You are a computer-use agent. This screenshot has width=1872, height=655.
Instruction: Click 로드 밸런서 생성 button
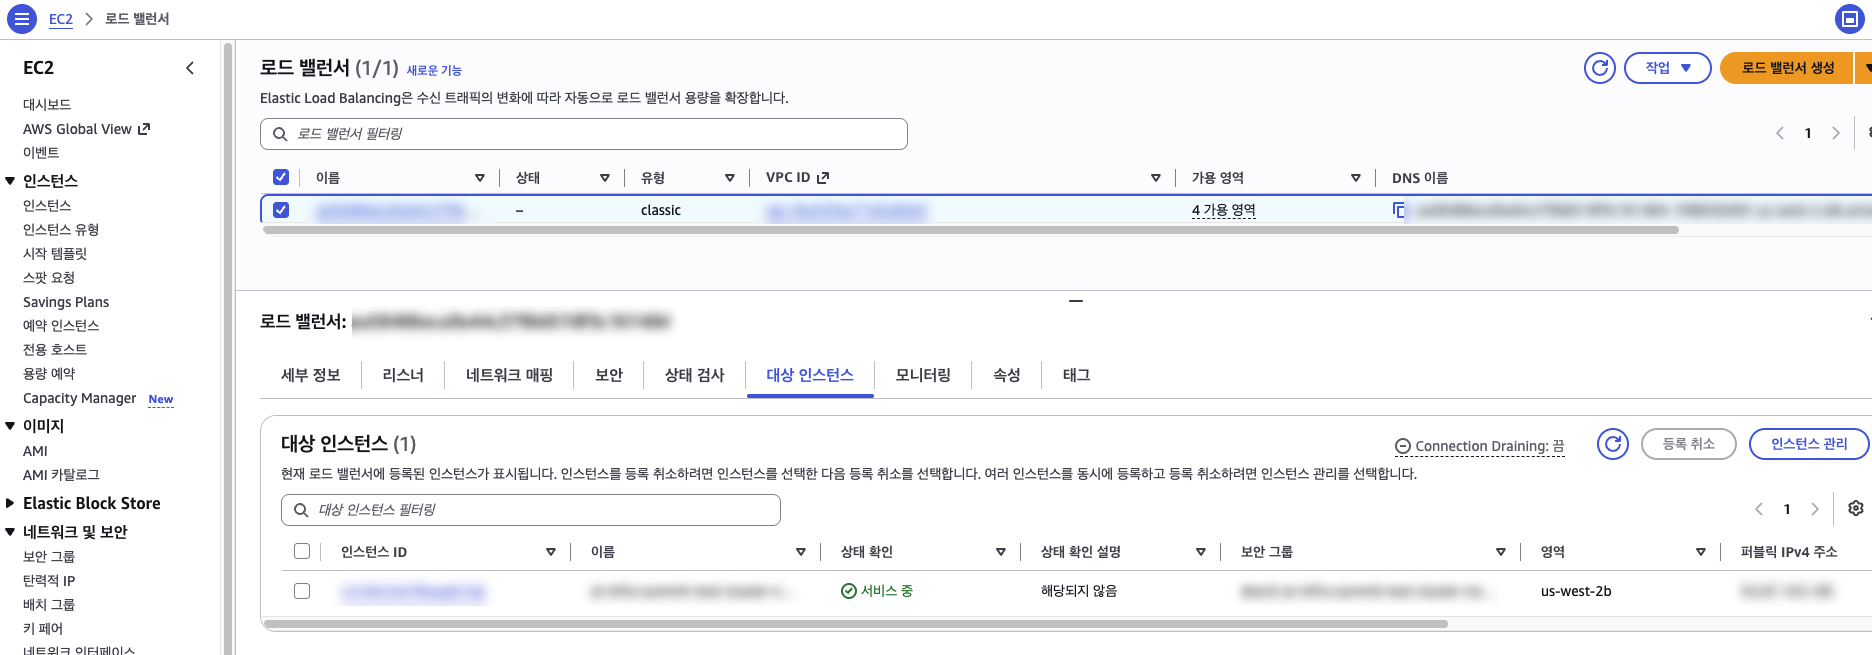pyautogui.click(x=1787, y=68)
